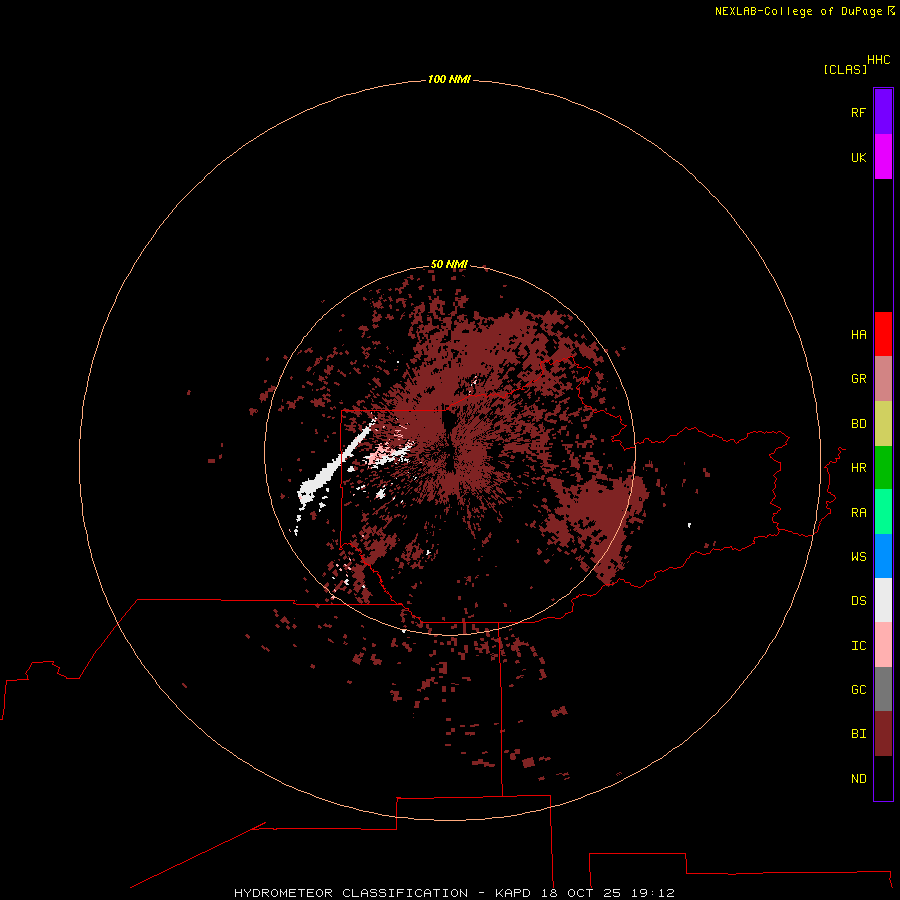Click the GC gray legend swatch

click(x=883, y=689)
